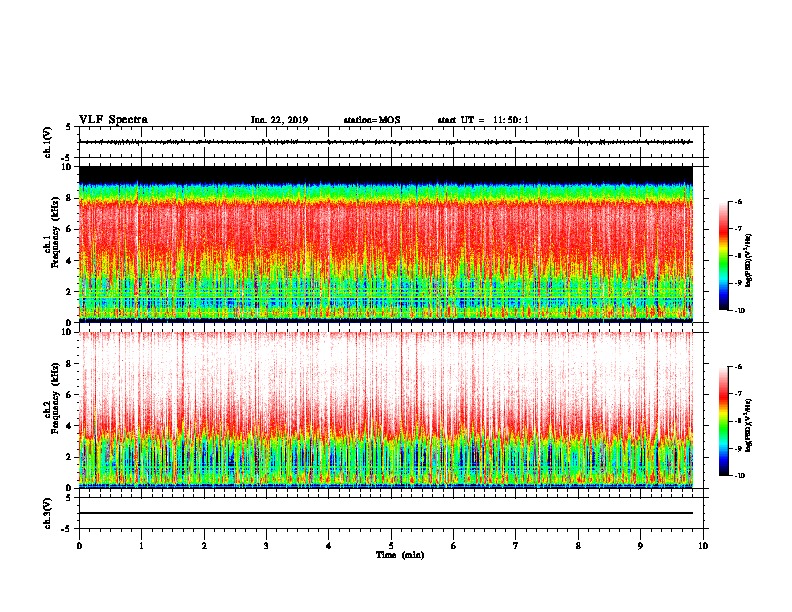Image resolution: width=792 pixels, height=612 pixels.
Task: Click the "ch.3(V)" axis label
Action: (48, 513)
